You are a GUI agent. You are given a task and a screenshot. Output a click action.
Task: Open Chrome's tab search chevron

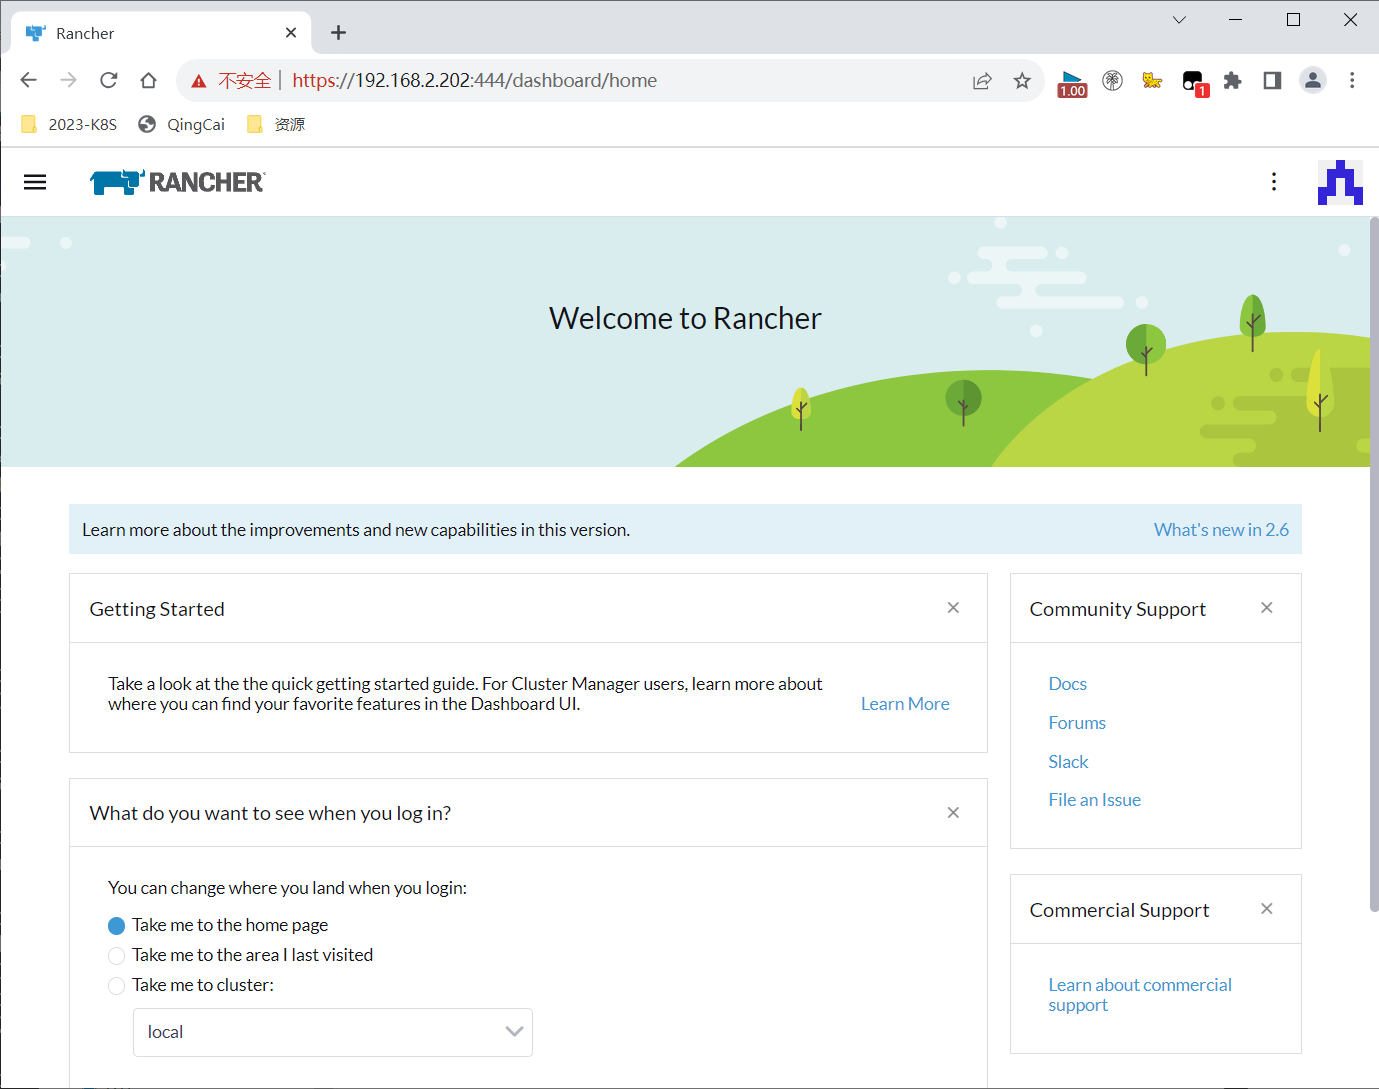tap(1179, 20)
